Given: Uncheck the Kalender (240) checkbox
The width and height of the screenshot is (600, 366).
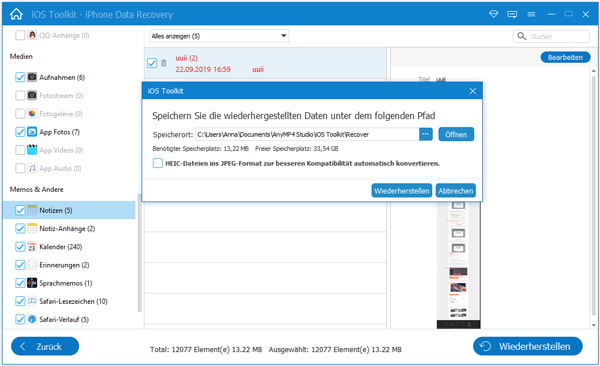Looking at the screenshot, I should point(20,247).
